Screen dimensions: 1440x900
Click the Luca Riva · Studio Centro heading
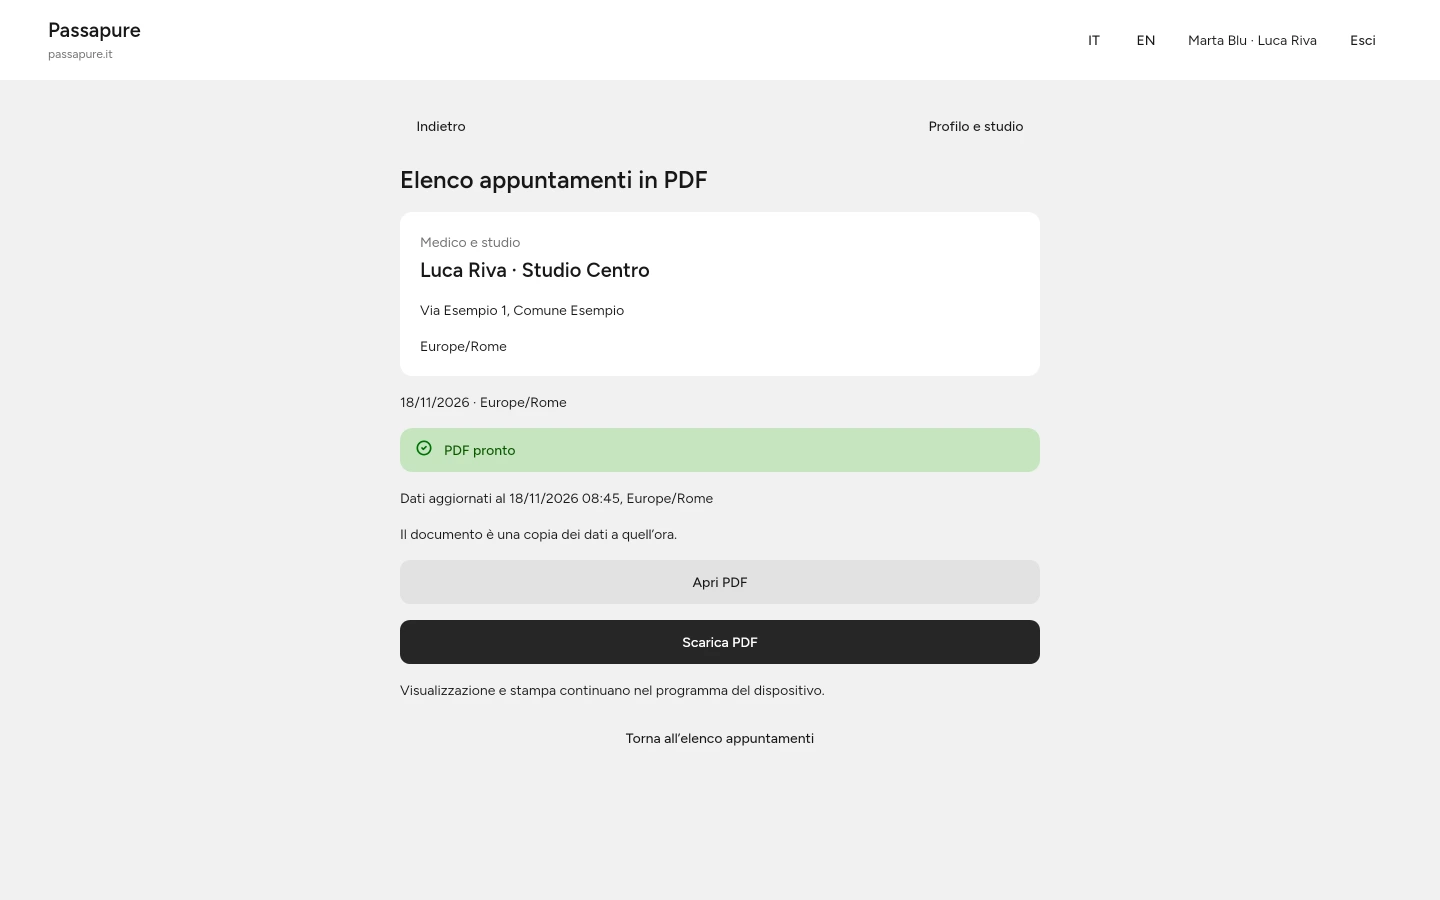pyautogui.click(x=535, y=270)
